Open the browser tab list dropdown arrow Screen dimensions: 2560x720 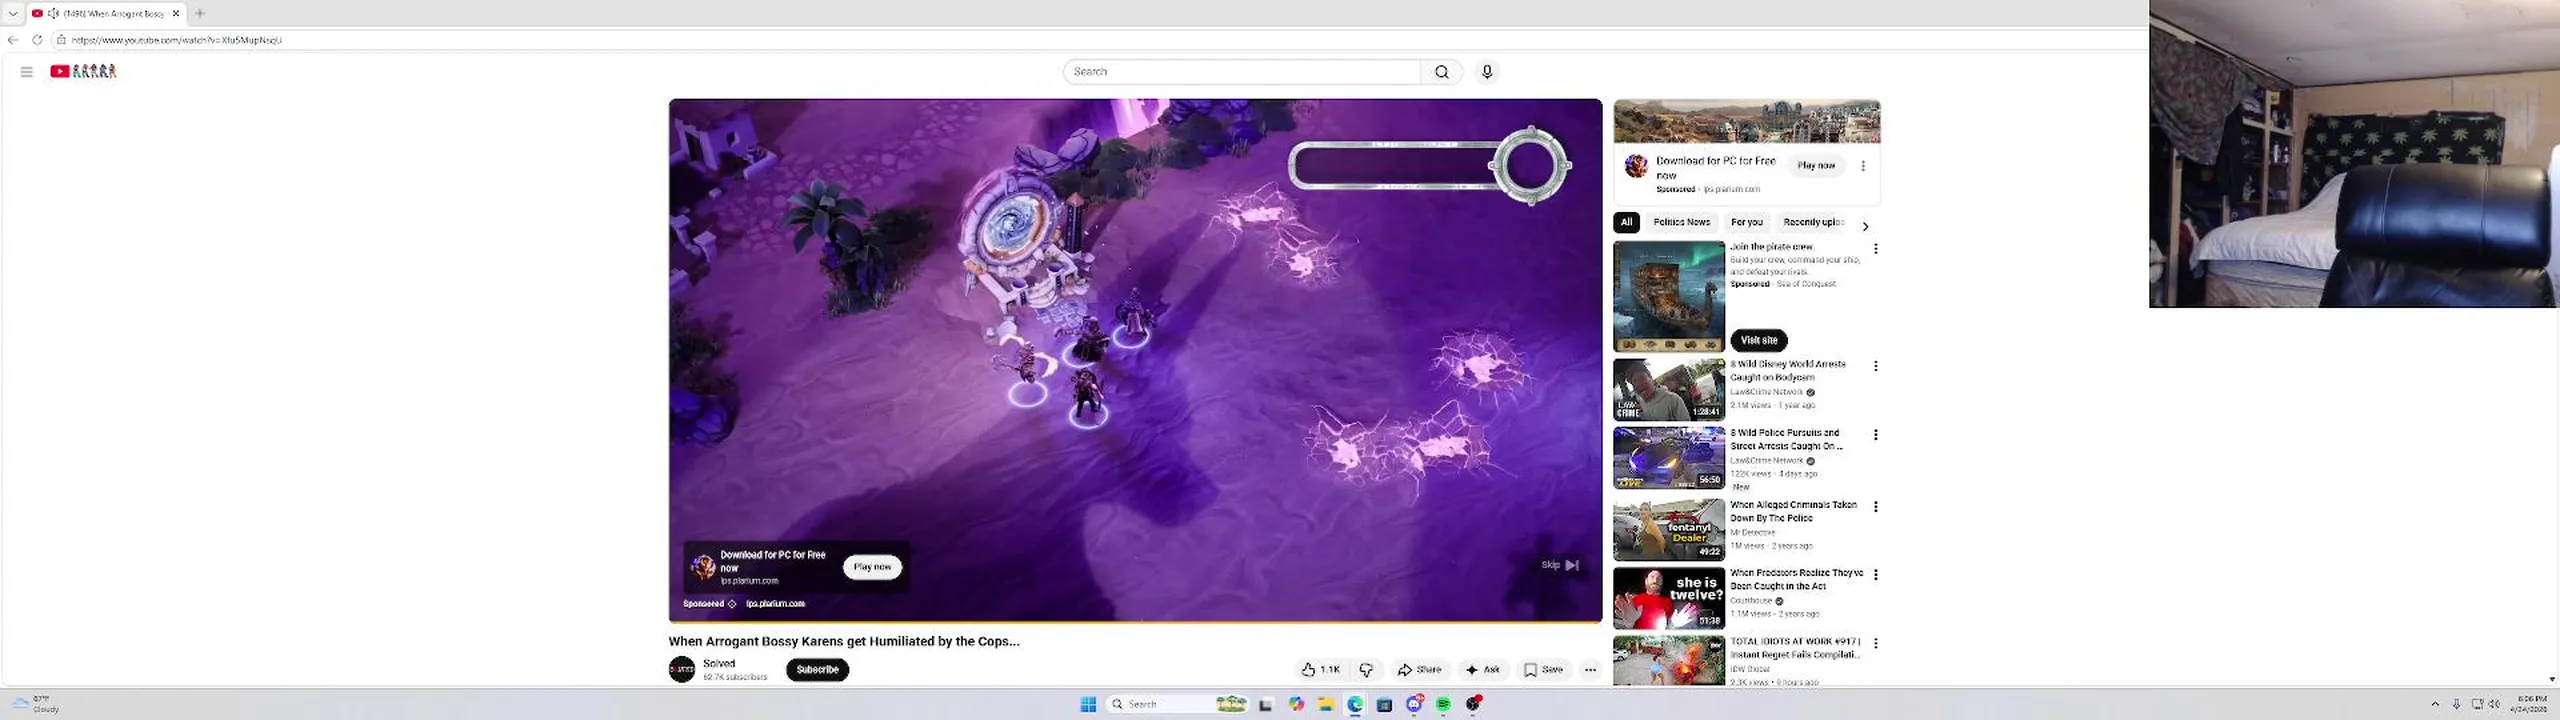point(13,13)
